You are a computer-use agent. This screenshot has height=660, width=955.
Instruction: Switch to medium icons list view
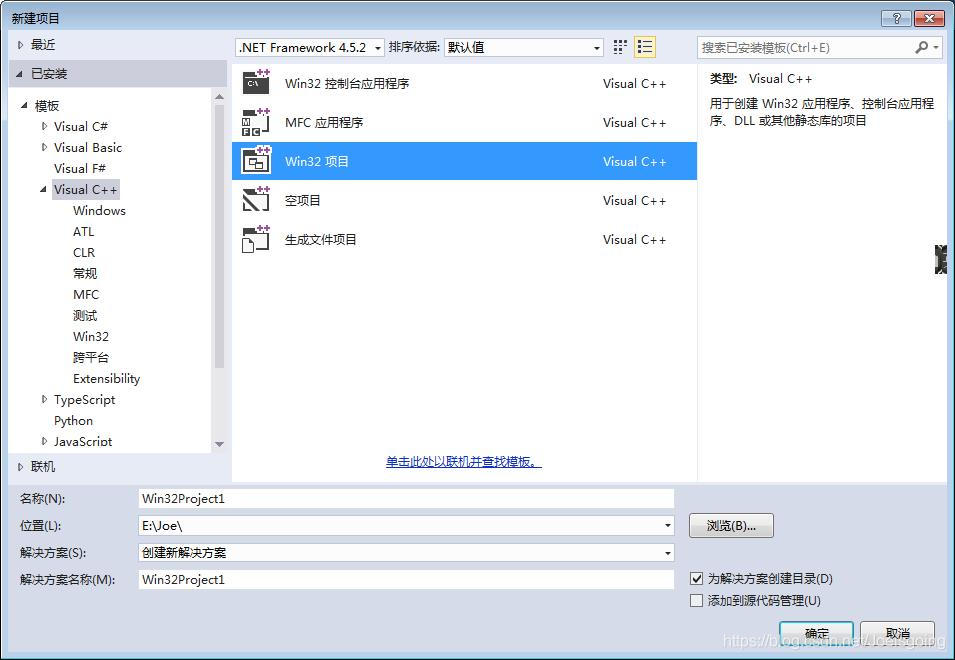click(x=645, y=47)
